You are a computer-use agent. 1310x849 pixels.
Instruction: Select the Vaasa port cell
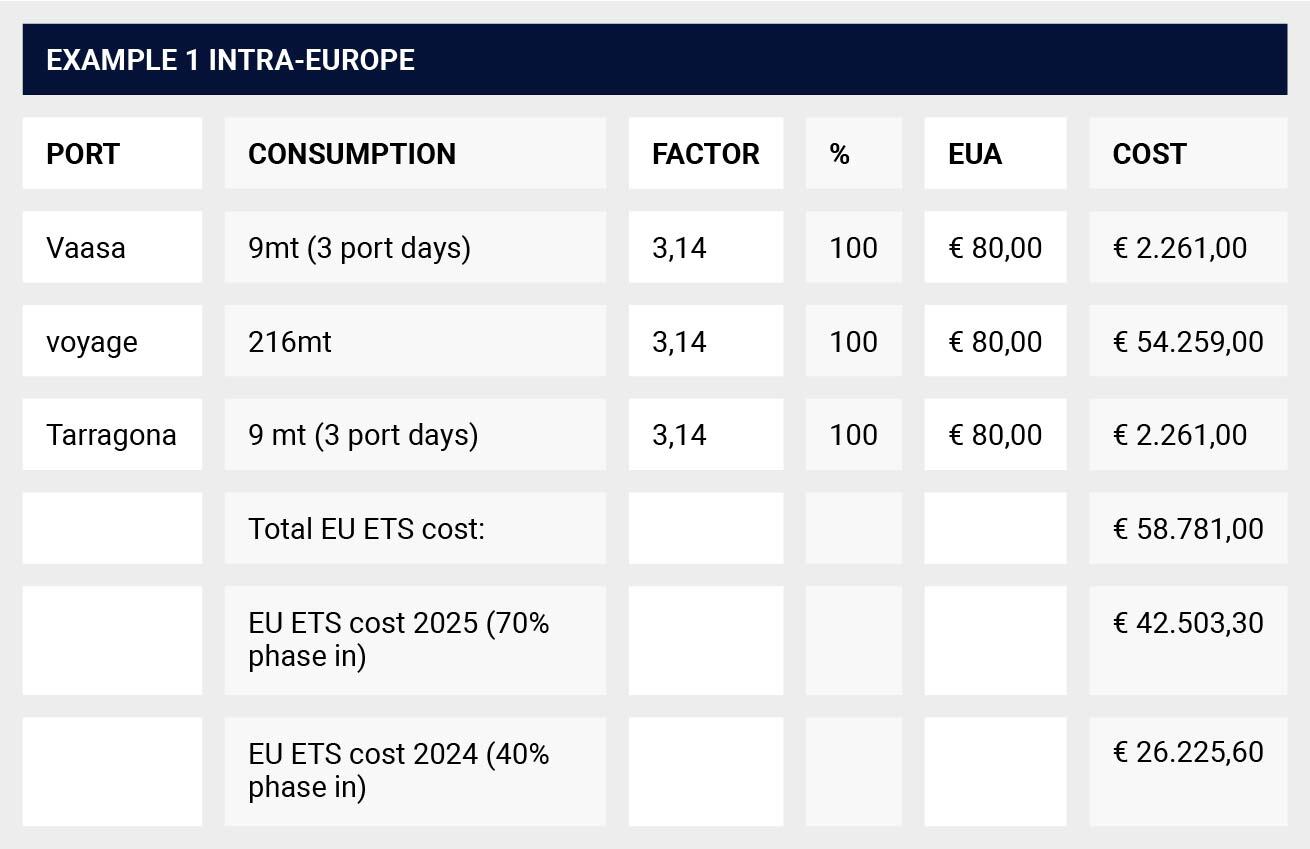pyautogui.click(x=112, y=247)
